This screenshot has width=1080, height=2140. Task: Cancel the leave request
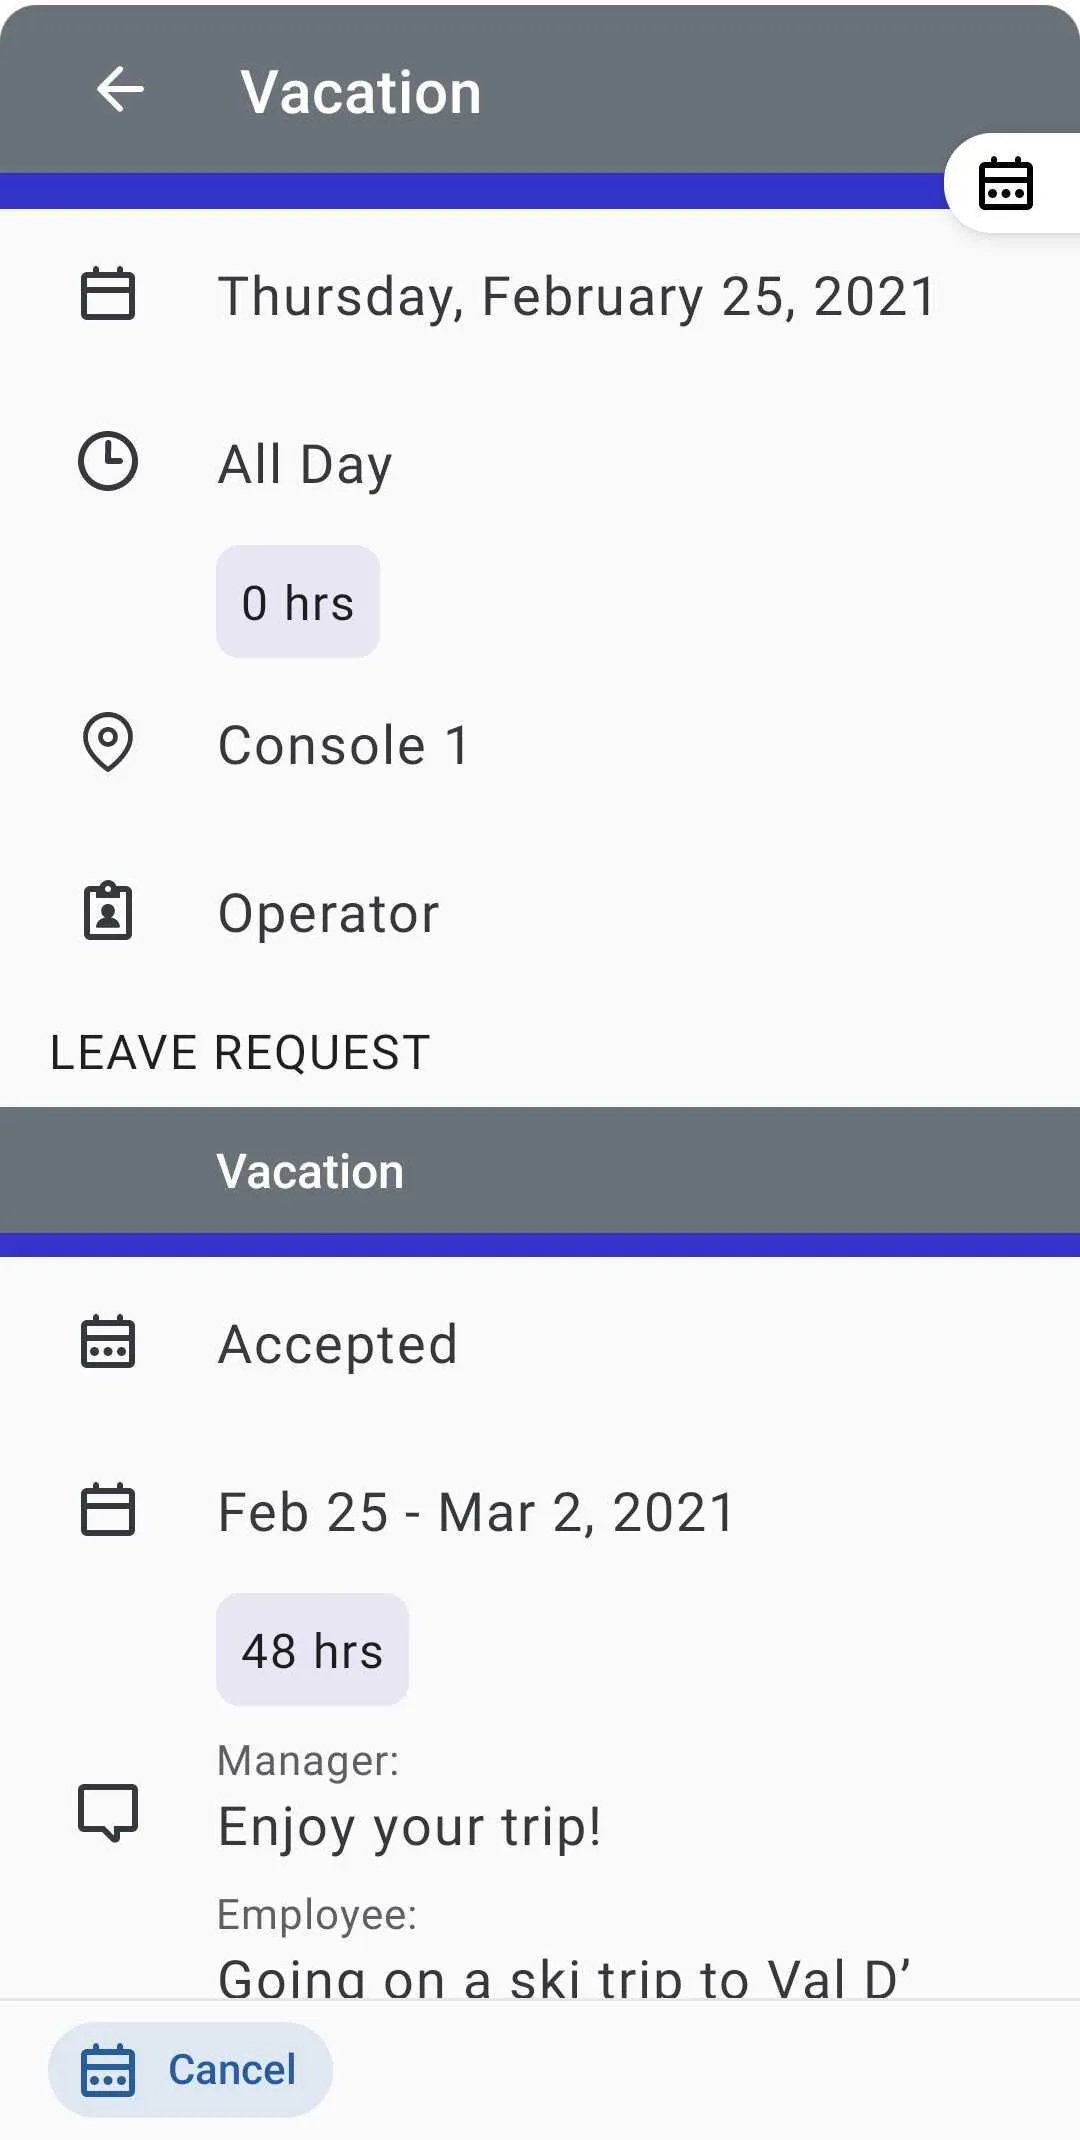pos(190,2070)
